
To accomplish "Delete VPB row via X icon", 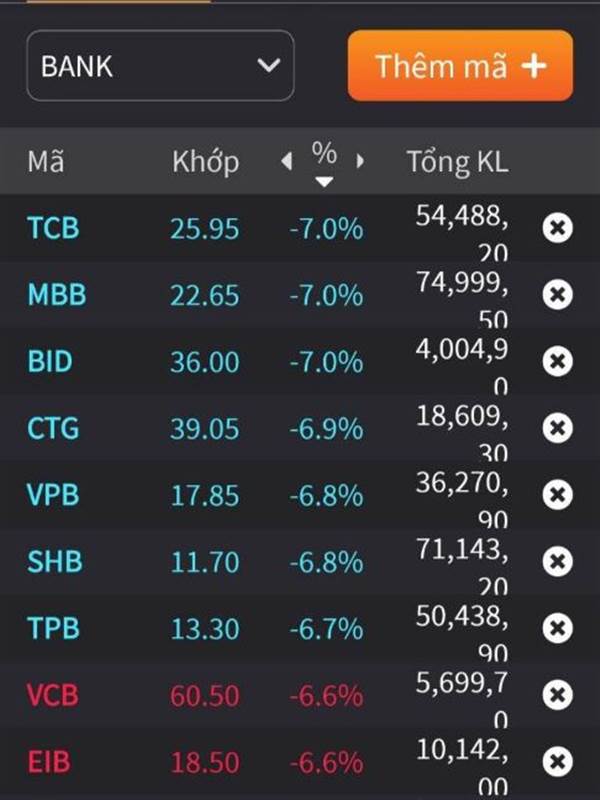I will coord(557,495).
